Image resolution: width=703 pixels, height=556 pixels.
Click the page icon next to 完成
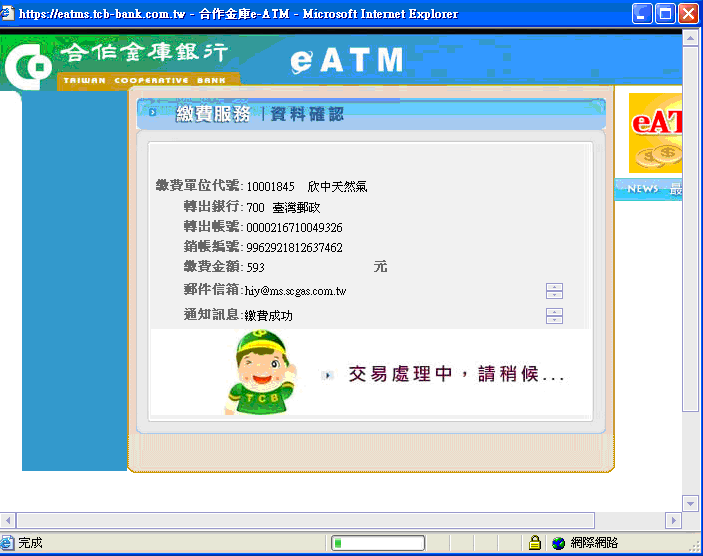coord(8,543)
